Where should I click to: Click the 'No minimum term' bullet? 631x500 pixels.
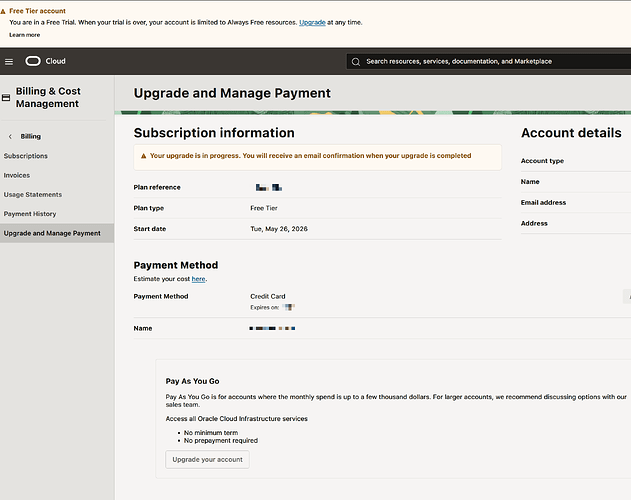[211, 433]
